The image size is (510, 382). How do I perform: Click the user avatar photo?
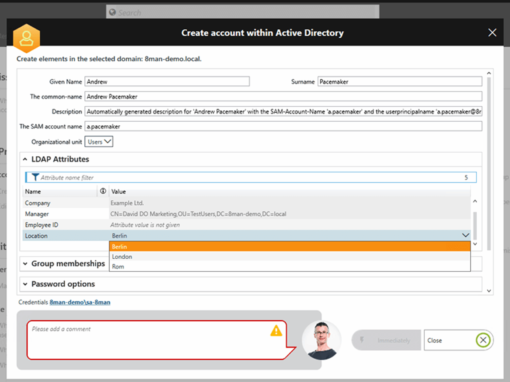tap(322, 340)
